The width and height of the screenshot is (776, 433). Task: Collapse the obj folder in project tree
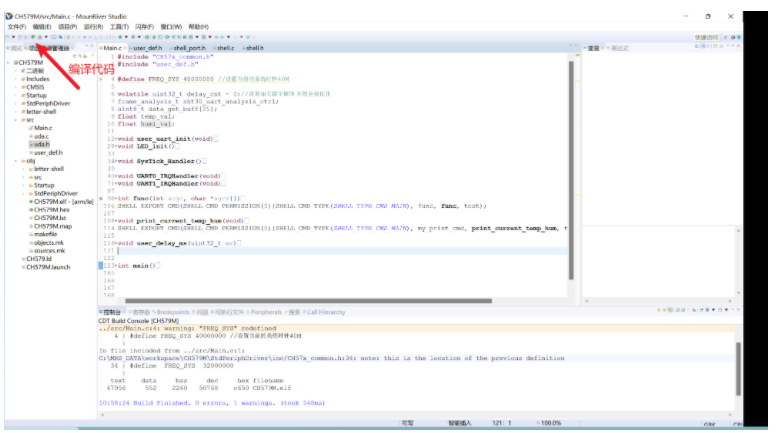(21, 161)
